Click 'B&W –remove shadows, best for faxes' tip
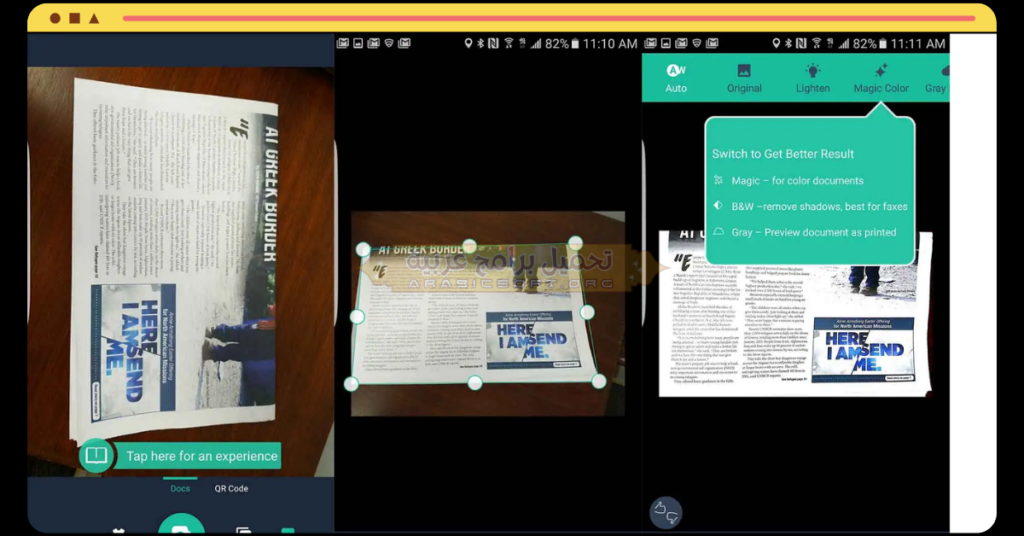Viewport: 1024px width, 536px height. coord(820,206)
